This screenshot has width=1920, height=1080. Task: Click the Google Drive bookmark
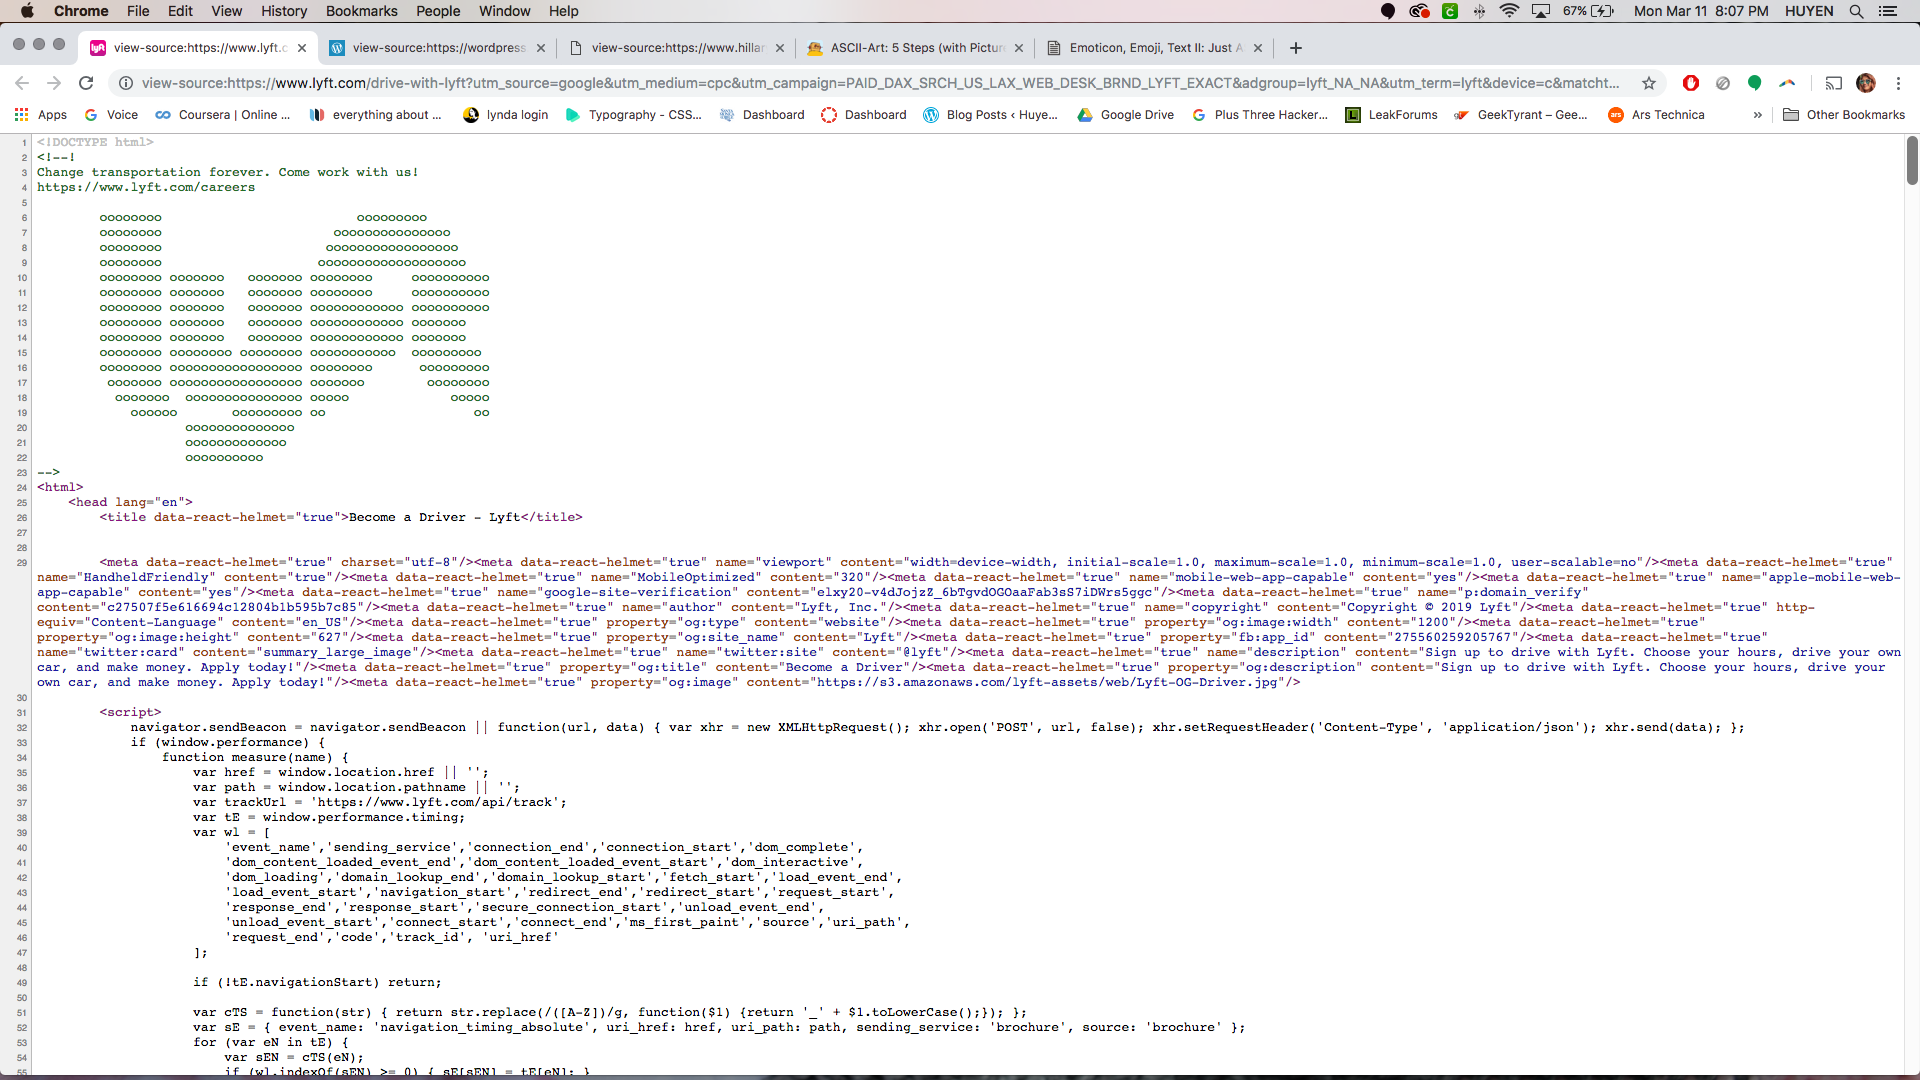tap(1126, 115)
